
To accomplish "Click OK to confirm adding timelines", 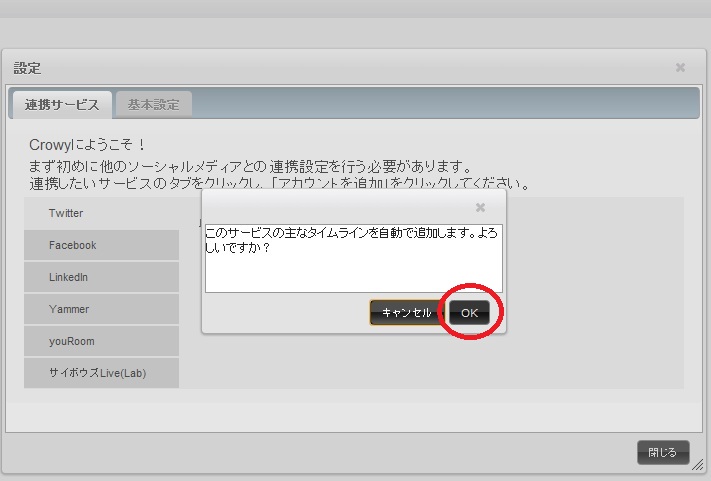I will (x=469, y=313).
